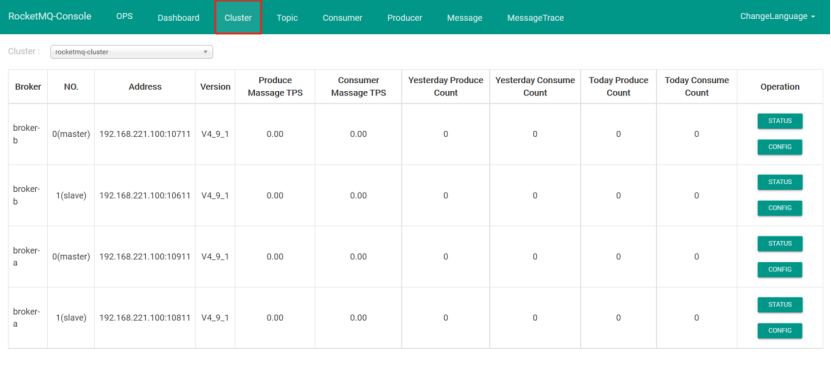Click 1(slave) in the 10611 row
Screen dimensions: 831x370
(71, 196)
